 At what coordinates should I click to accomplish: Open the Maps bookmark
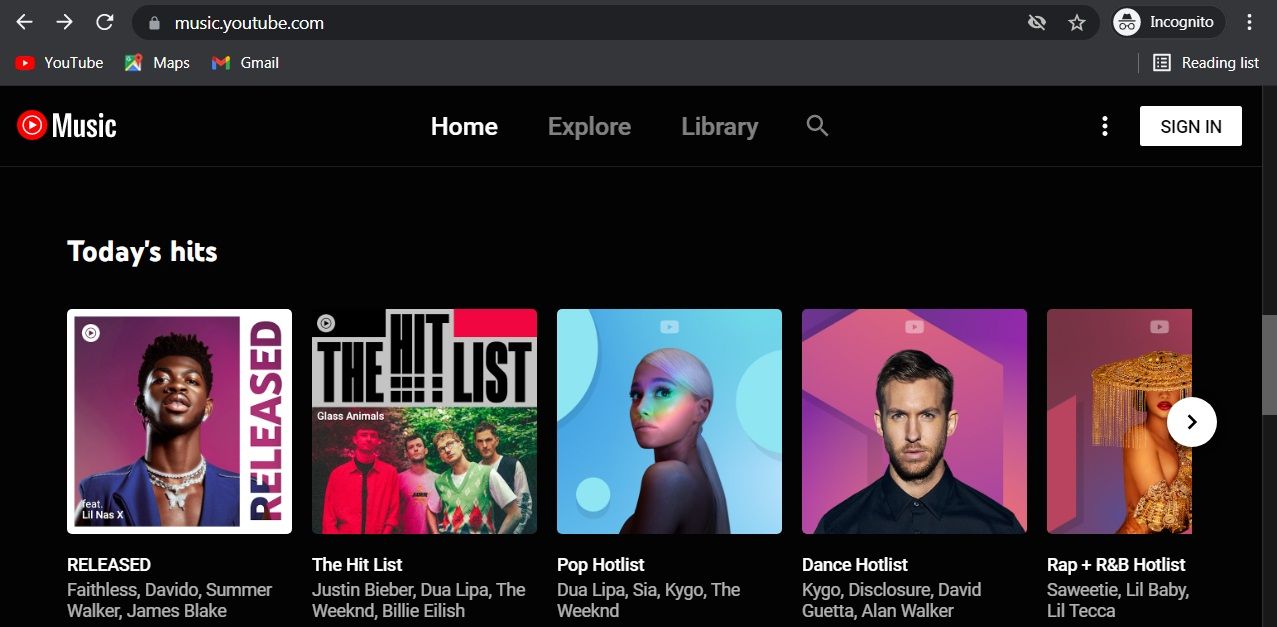(x=157, y=63)
